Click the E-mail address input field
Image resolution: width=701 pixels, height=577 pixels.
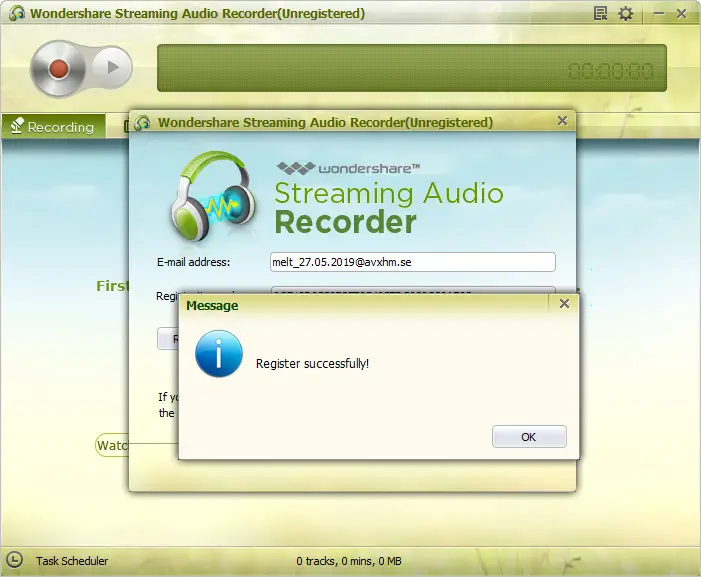tap(413, 262)
